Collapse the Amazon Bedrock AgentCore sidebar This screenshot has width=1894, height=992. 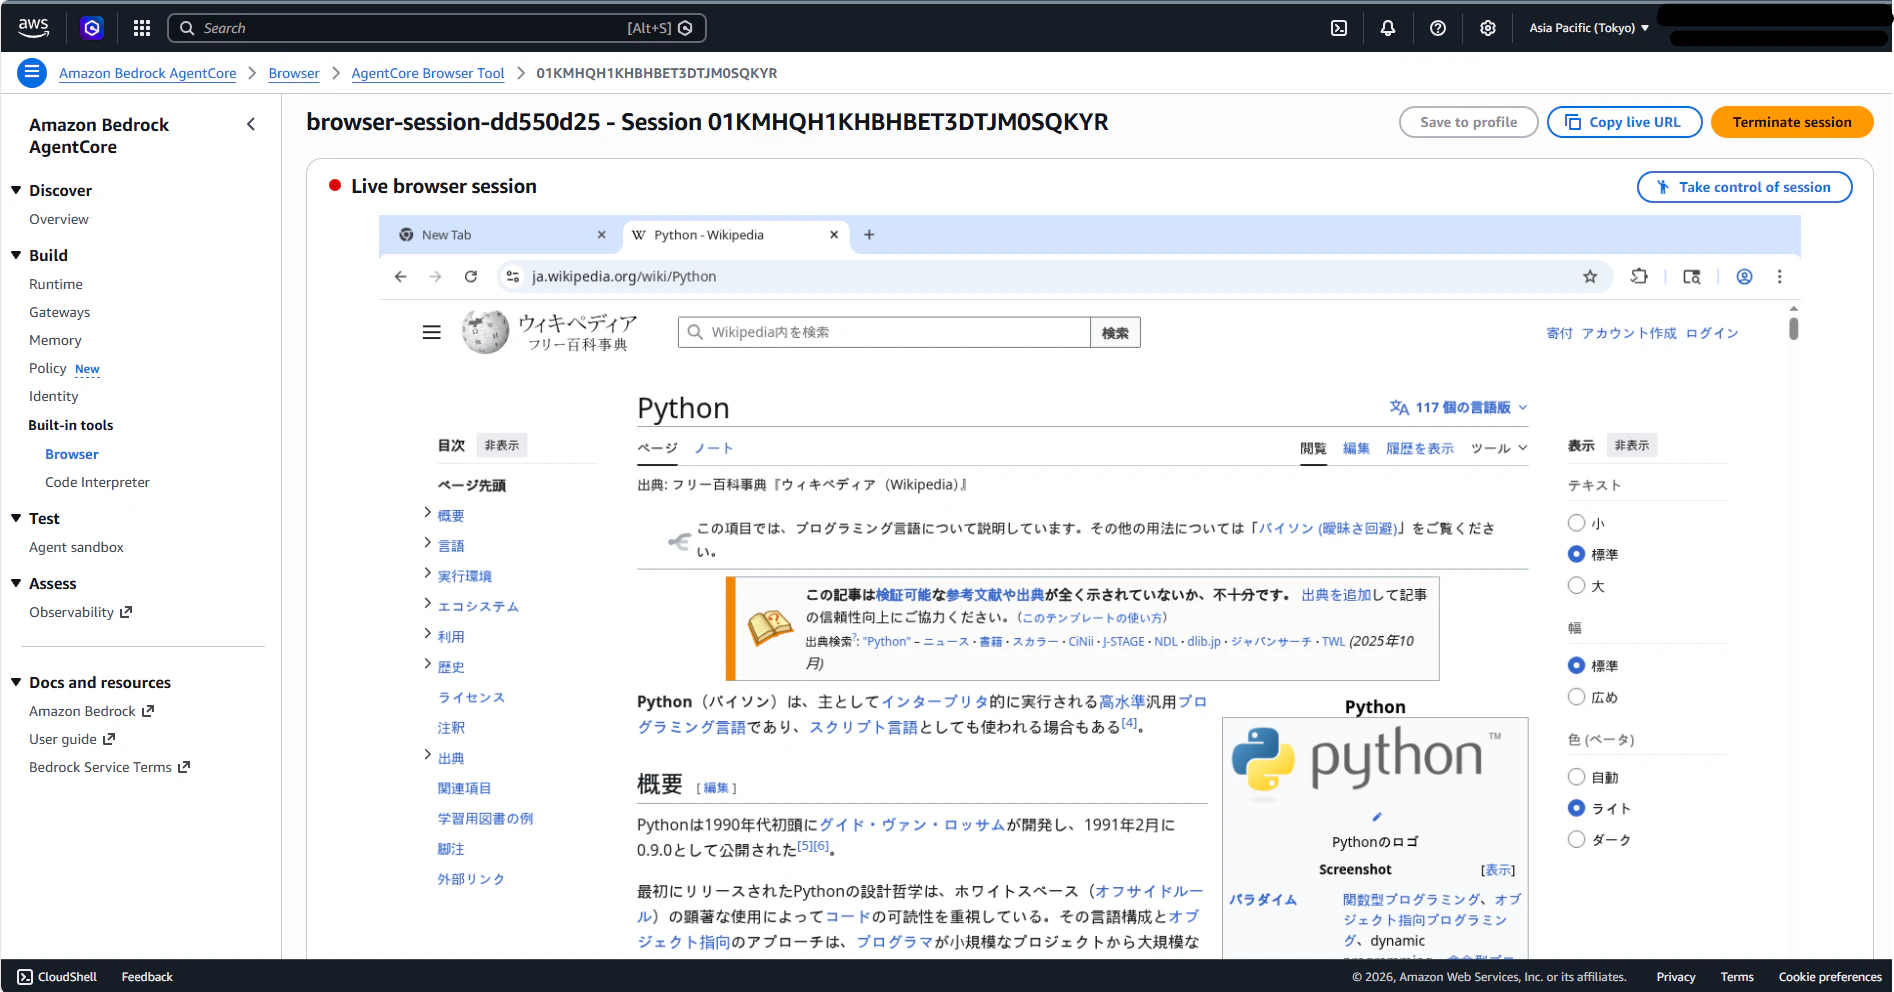click(x=251, y=124)
